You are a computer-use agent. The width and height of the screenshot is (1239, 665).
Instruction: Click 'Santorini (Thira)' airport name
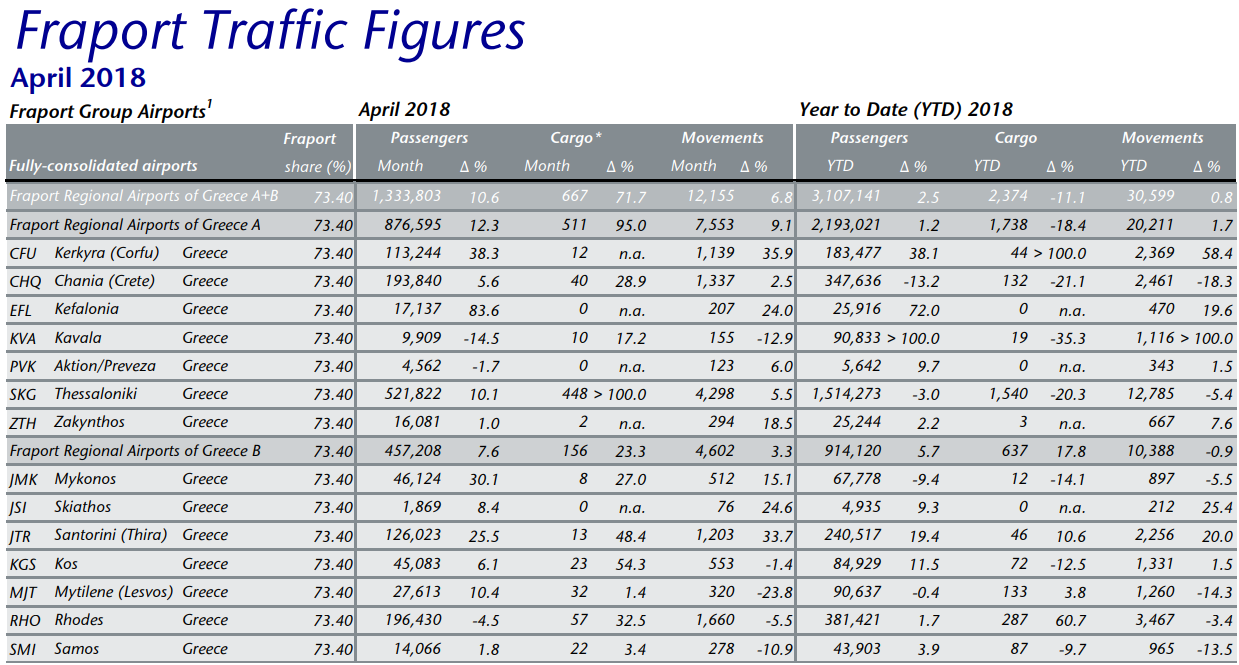(111, 535)
